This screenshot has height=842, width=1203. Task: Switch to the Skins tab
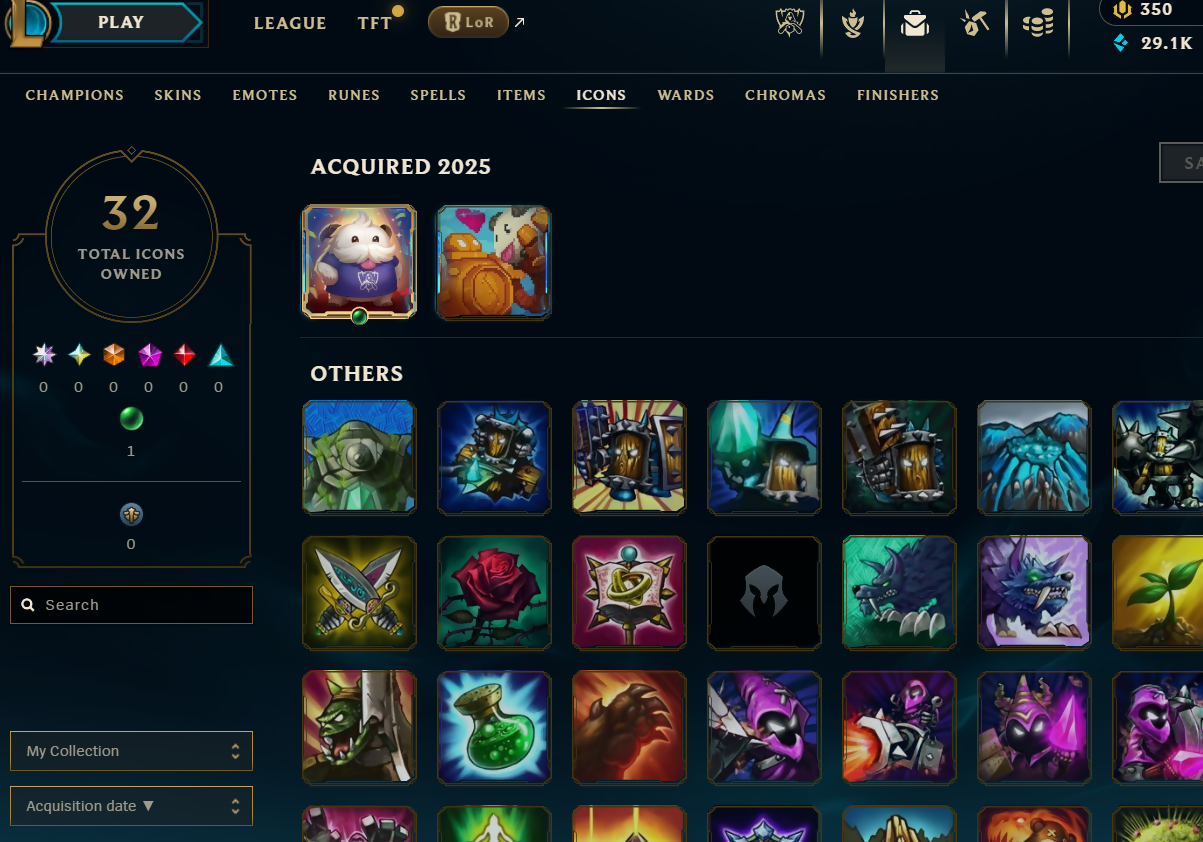click(x=178, y=95)
